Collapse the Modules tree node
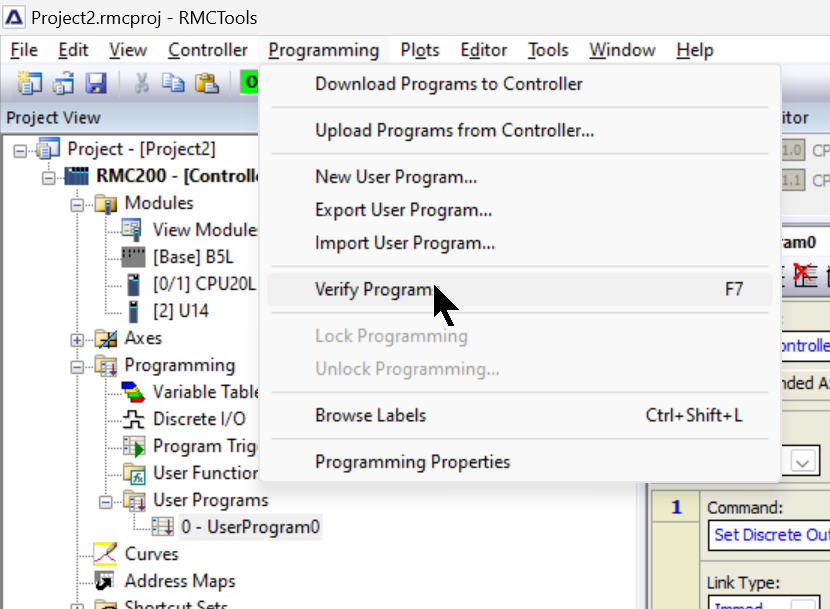Screen dimensions: 830x609 (77, 205)
